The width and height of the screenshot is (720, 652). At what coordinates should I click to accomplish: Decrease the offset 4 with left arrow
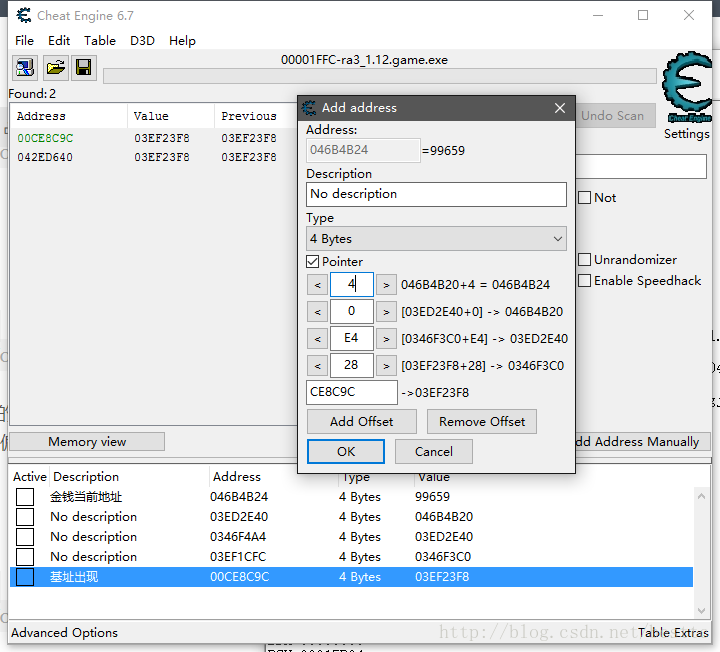(x=317, y=285)
